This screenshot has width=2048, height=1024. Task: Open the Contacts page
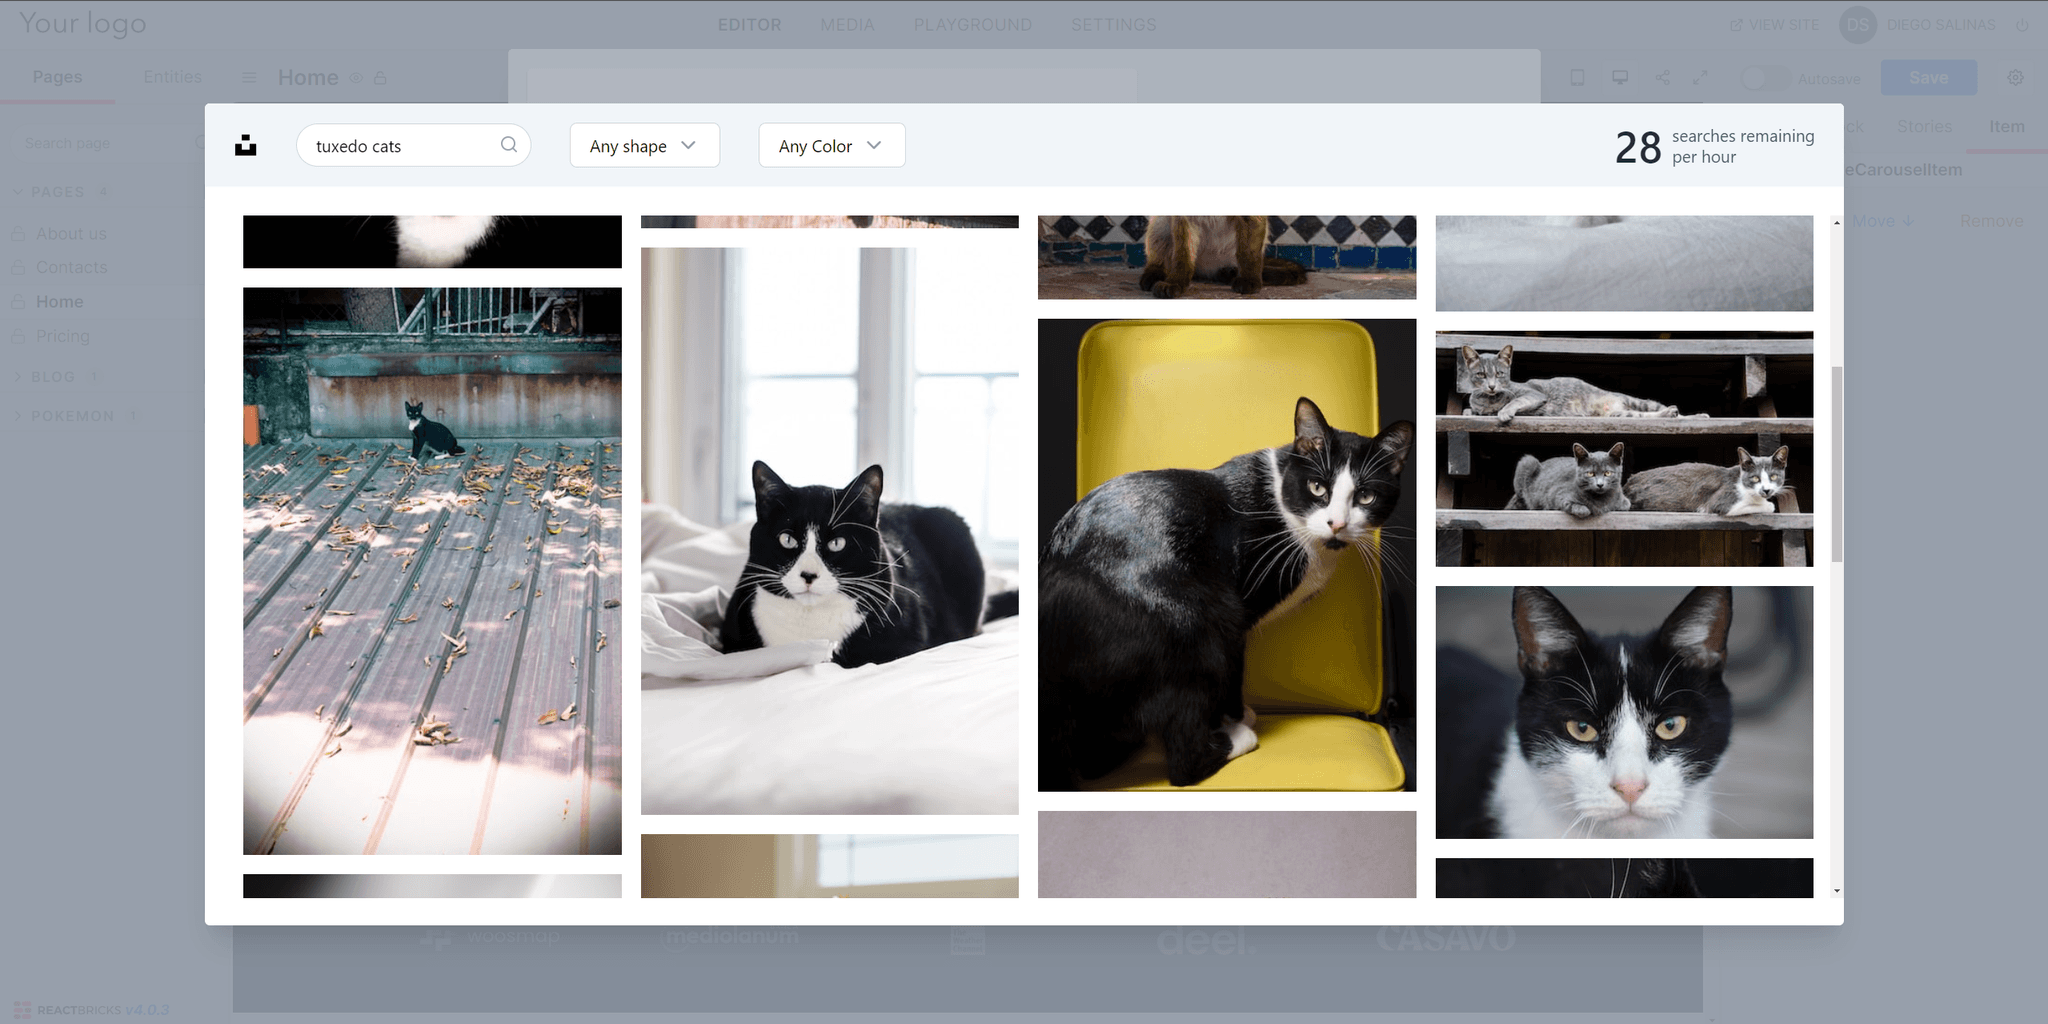click(x=71, y=268)
